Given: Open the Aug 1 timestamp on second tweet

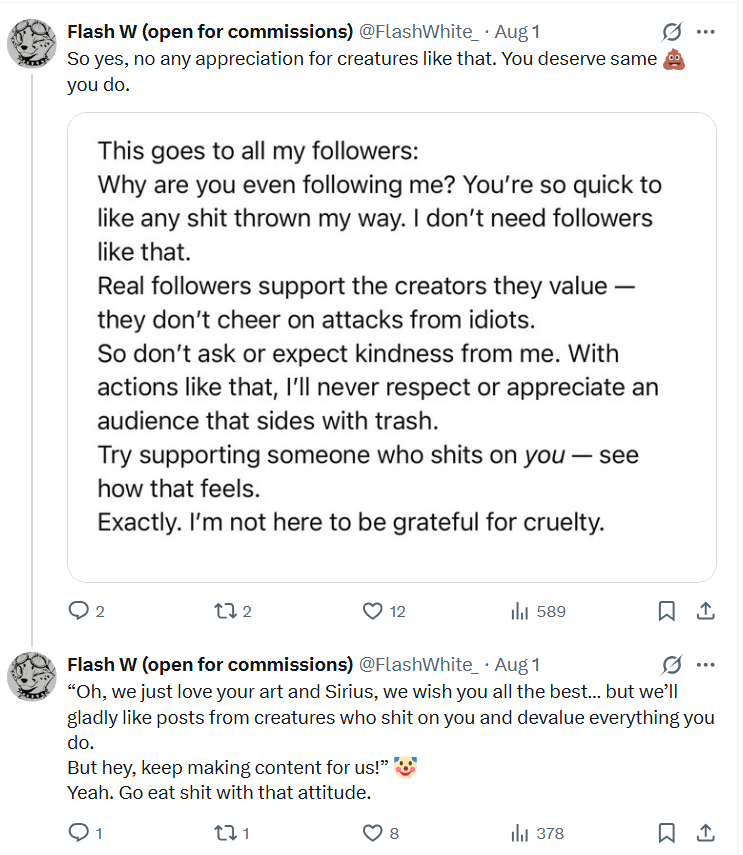Looking at the screenshot, I should (x=517, y=665).
